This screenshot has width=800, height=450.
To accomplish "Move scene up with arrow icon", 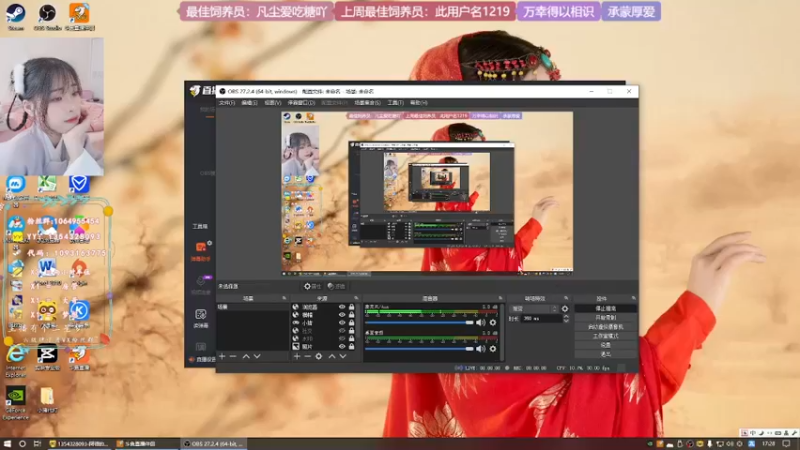I will [246, 356].
